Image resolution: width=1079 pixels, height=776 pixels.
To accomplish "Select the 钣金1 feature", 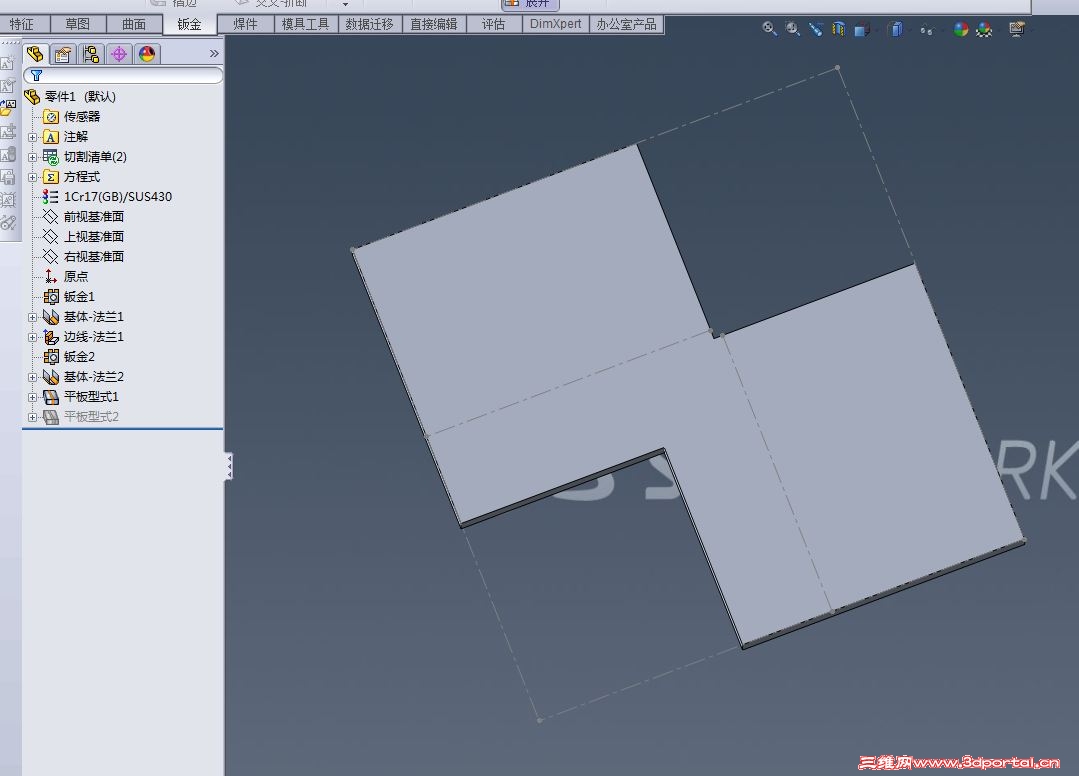I will tap(79, 297).
